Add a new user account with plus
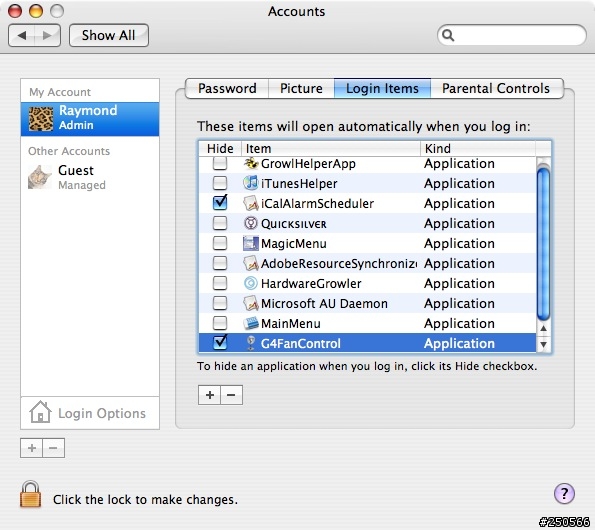This screenshot has width=595, height=530. tap(31, 448)
